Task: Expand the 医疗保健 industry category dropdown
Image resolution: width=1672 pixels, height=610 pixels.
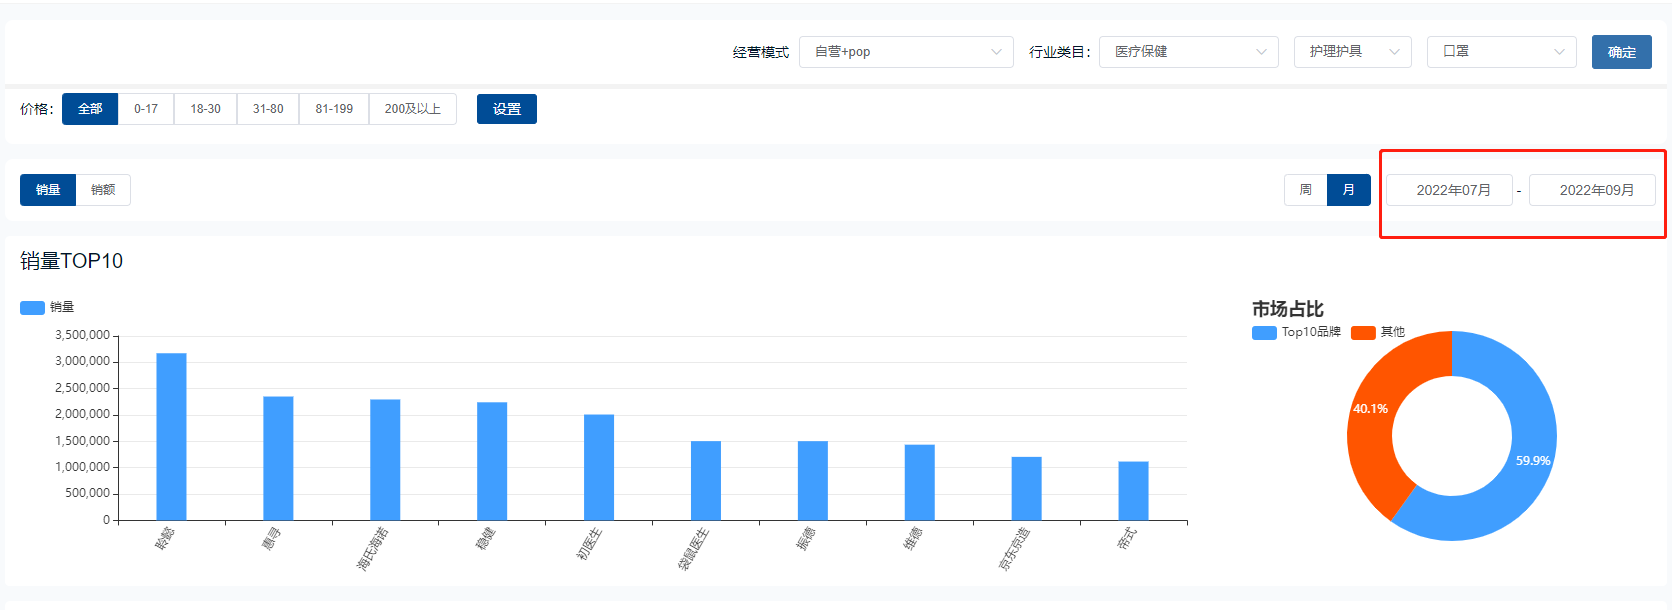Action: (1189, 52)
